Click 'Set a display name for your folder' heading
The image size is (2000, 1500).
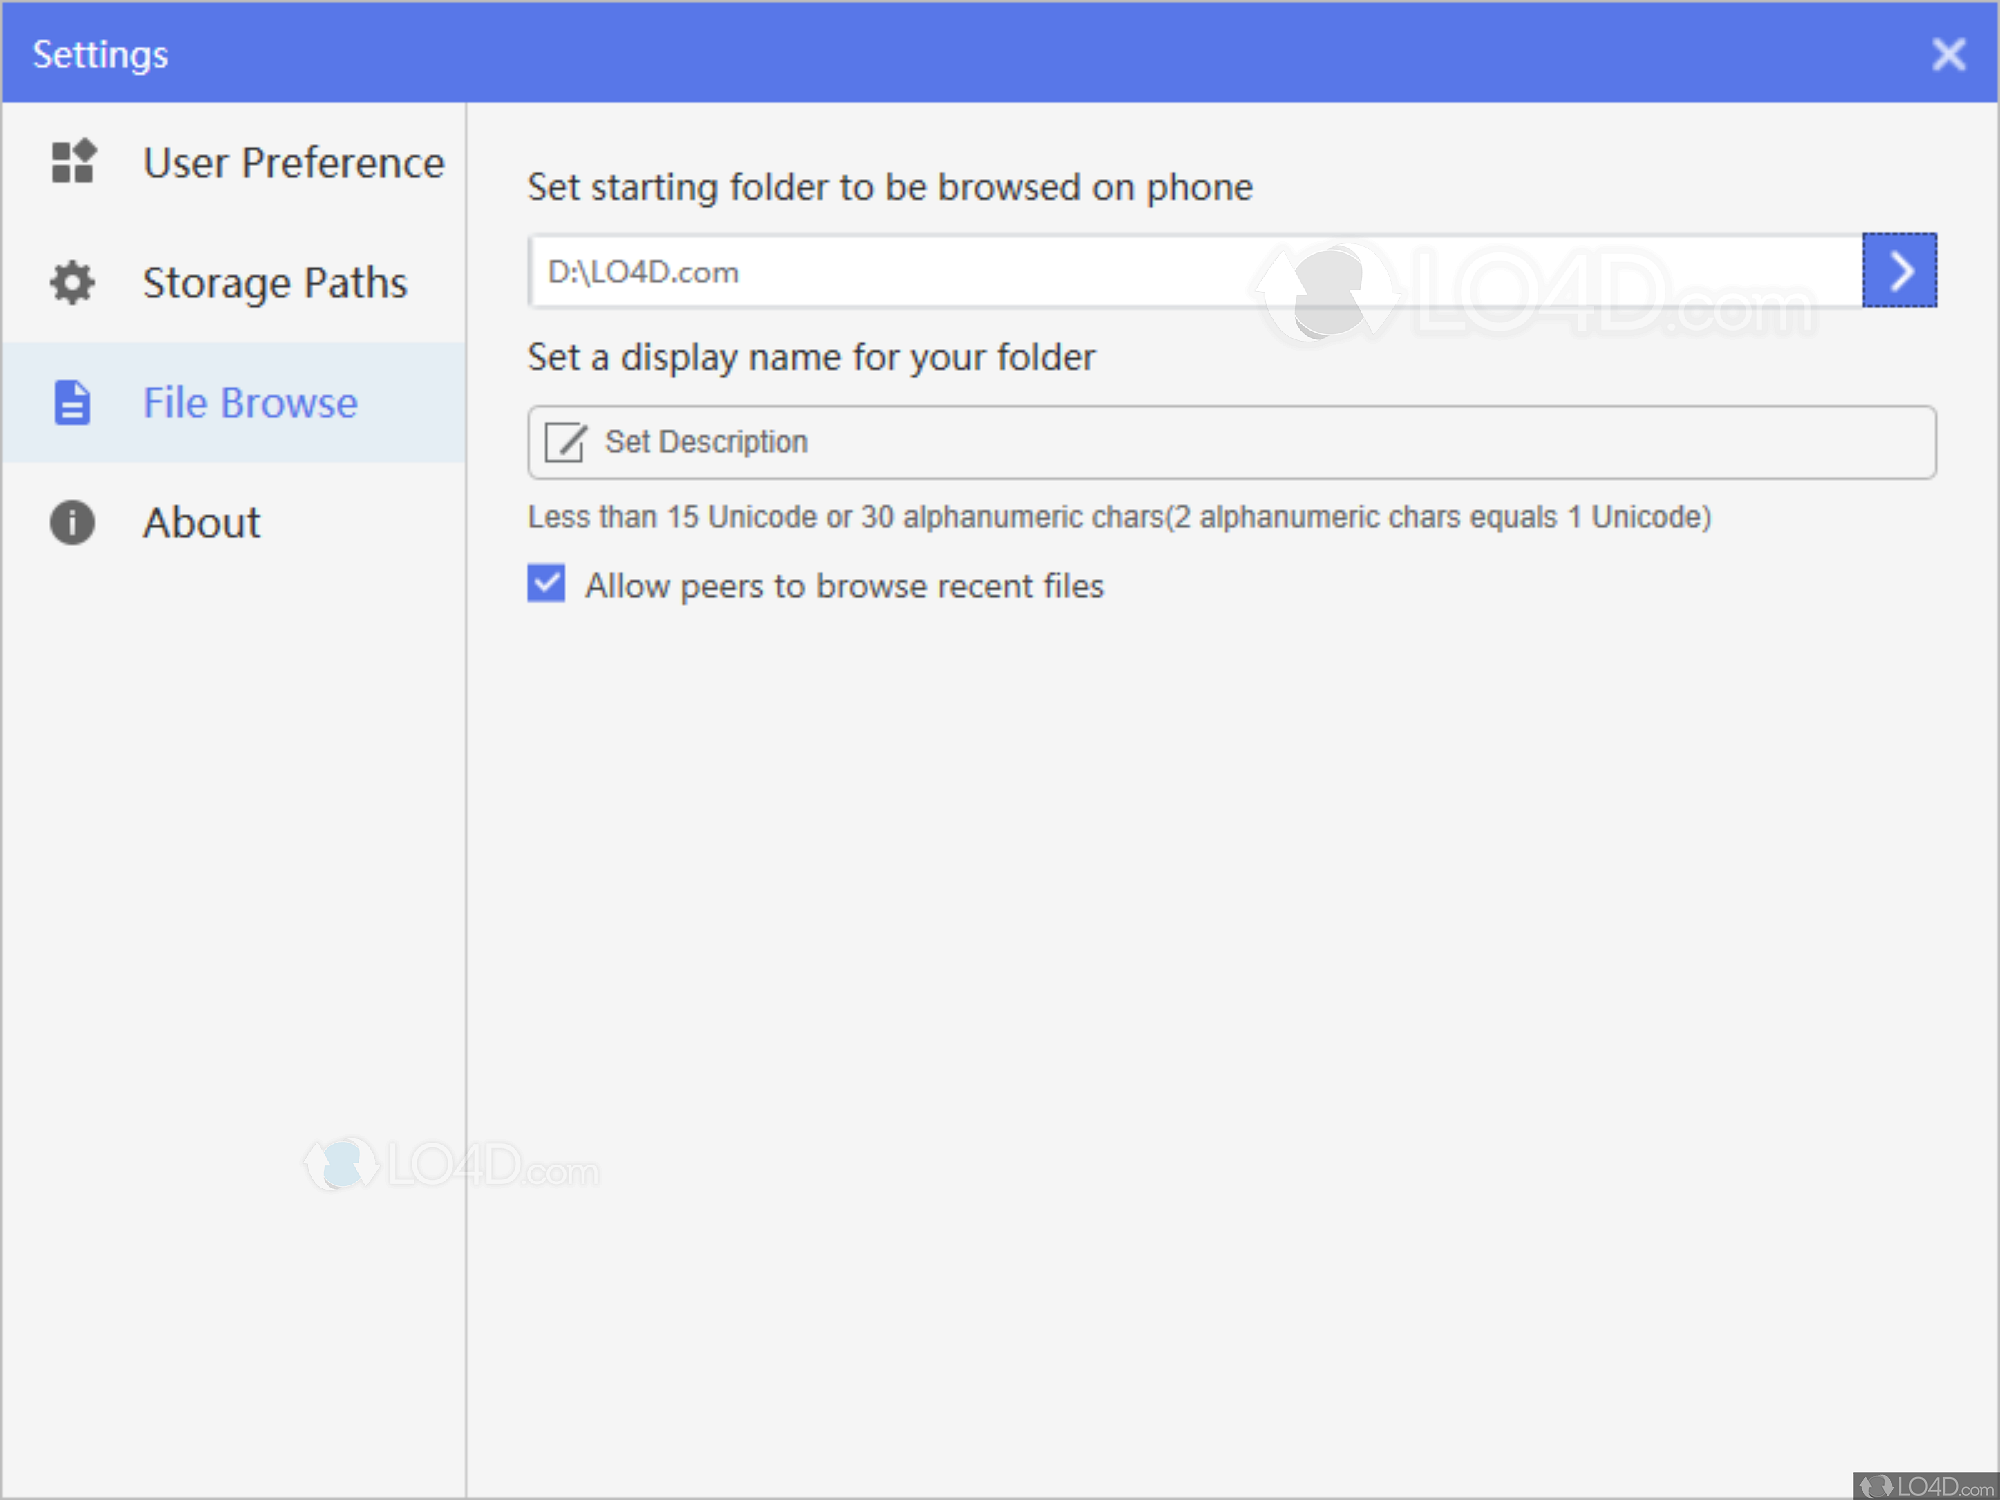[811, 358]
